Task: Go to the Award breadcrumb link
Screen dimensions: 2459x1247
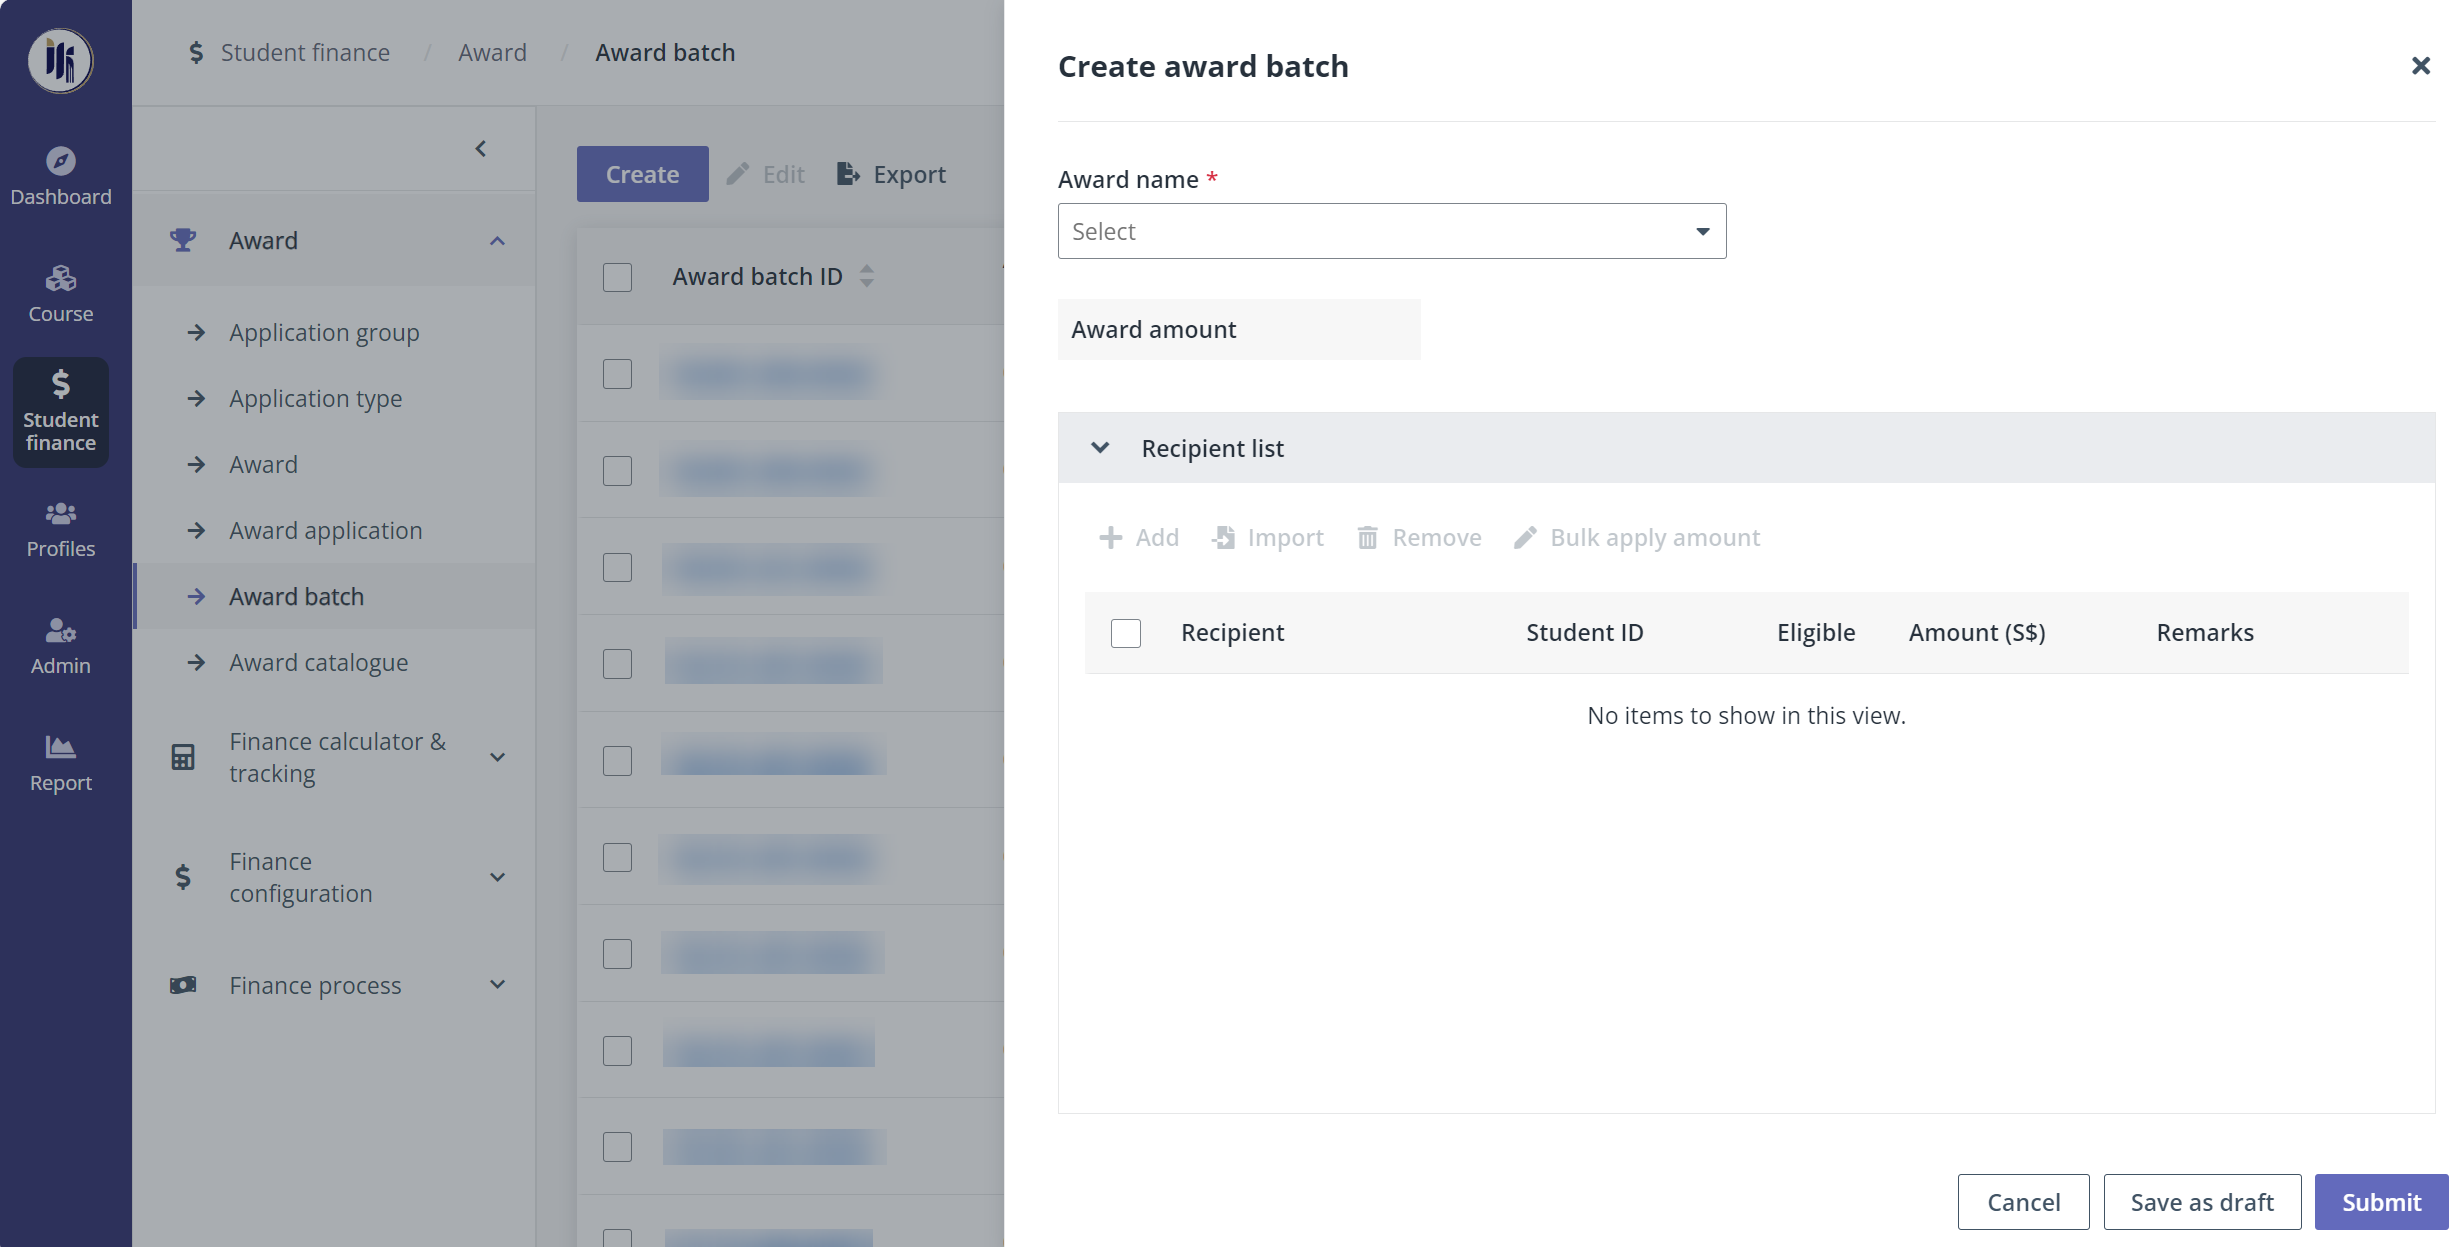Action: coord(492,52)
